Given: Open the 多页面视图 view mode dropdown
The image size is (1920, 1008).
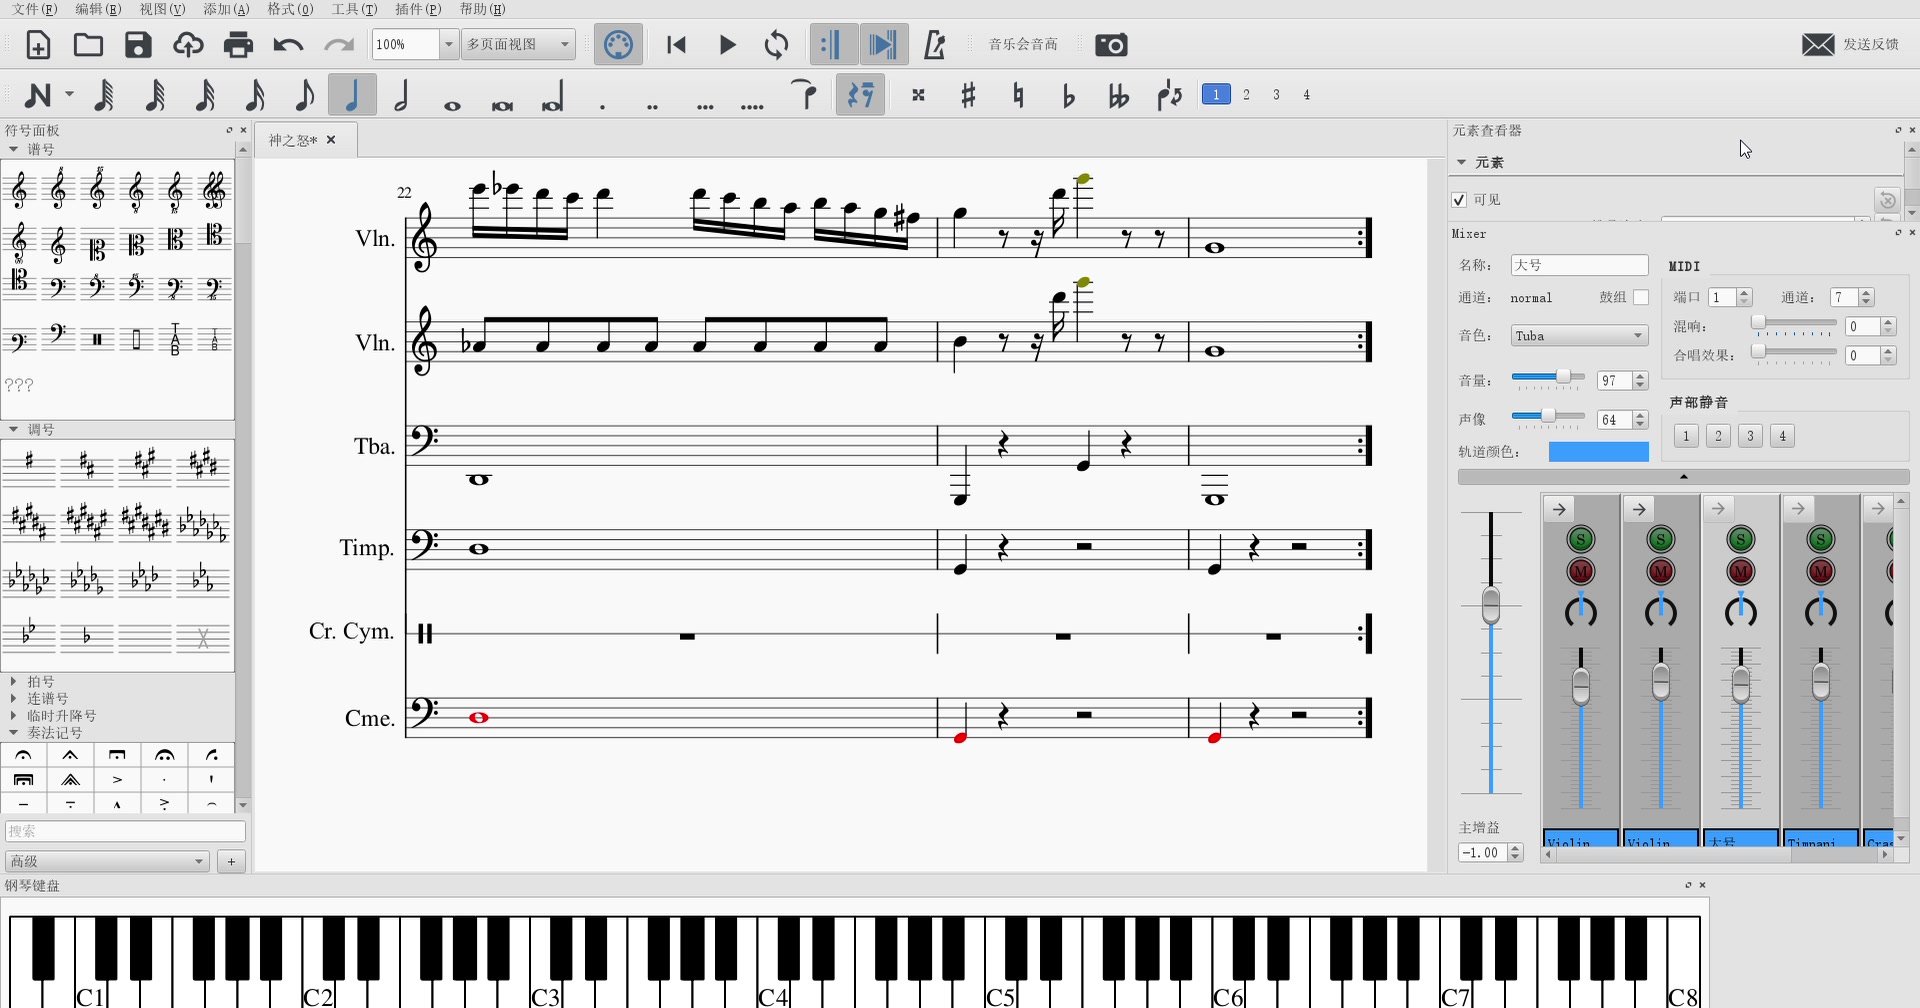Looking at the screenshot, I should (x=518, y=44).
